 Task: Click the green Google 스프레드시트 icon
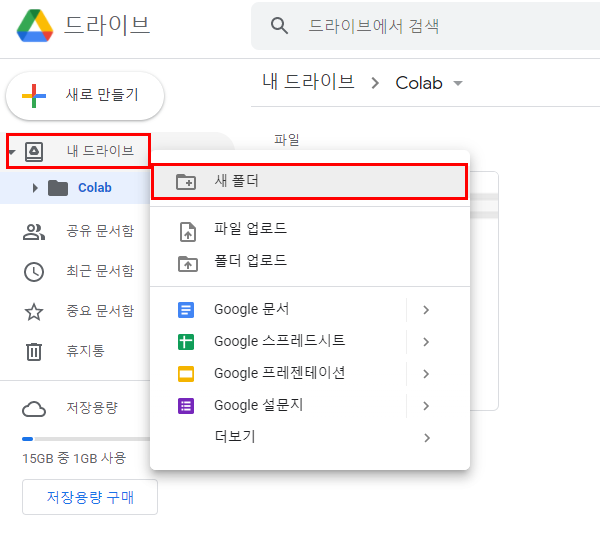186,342
